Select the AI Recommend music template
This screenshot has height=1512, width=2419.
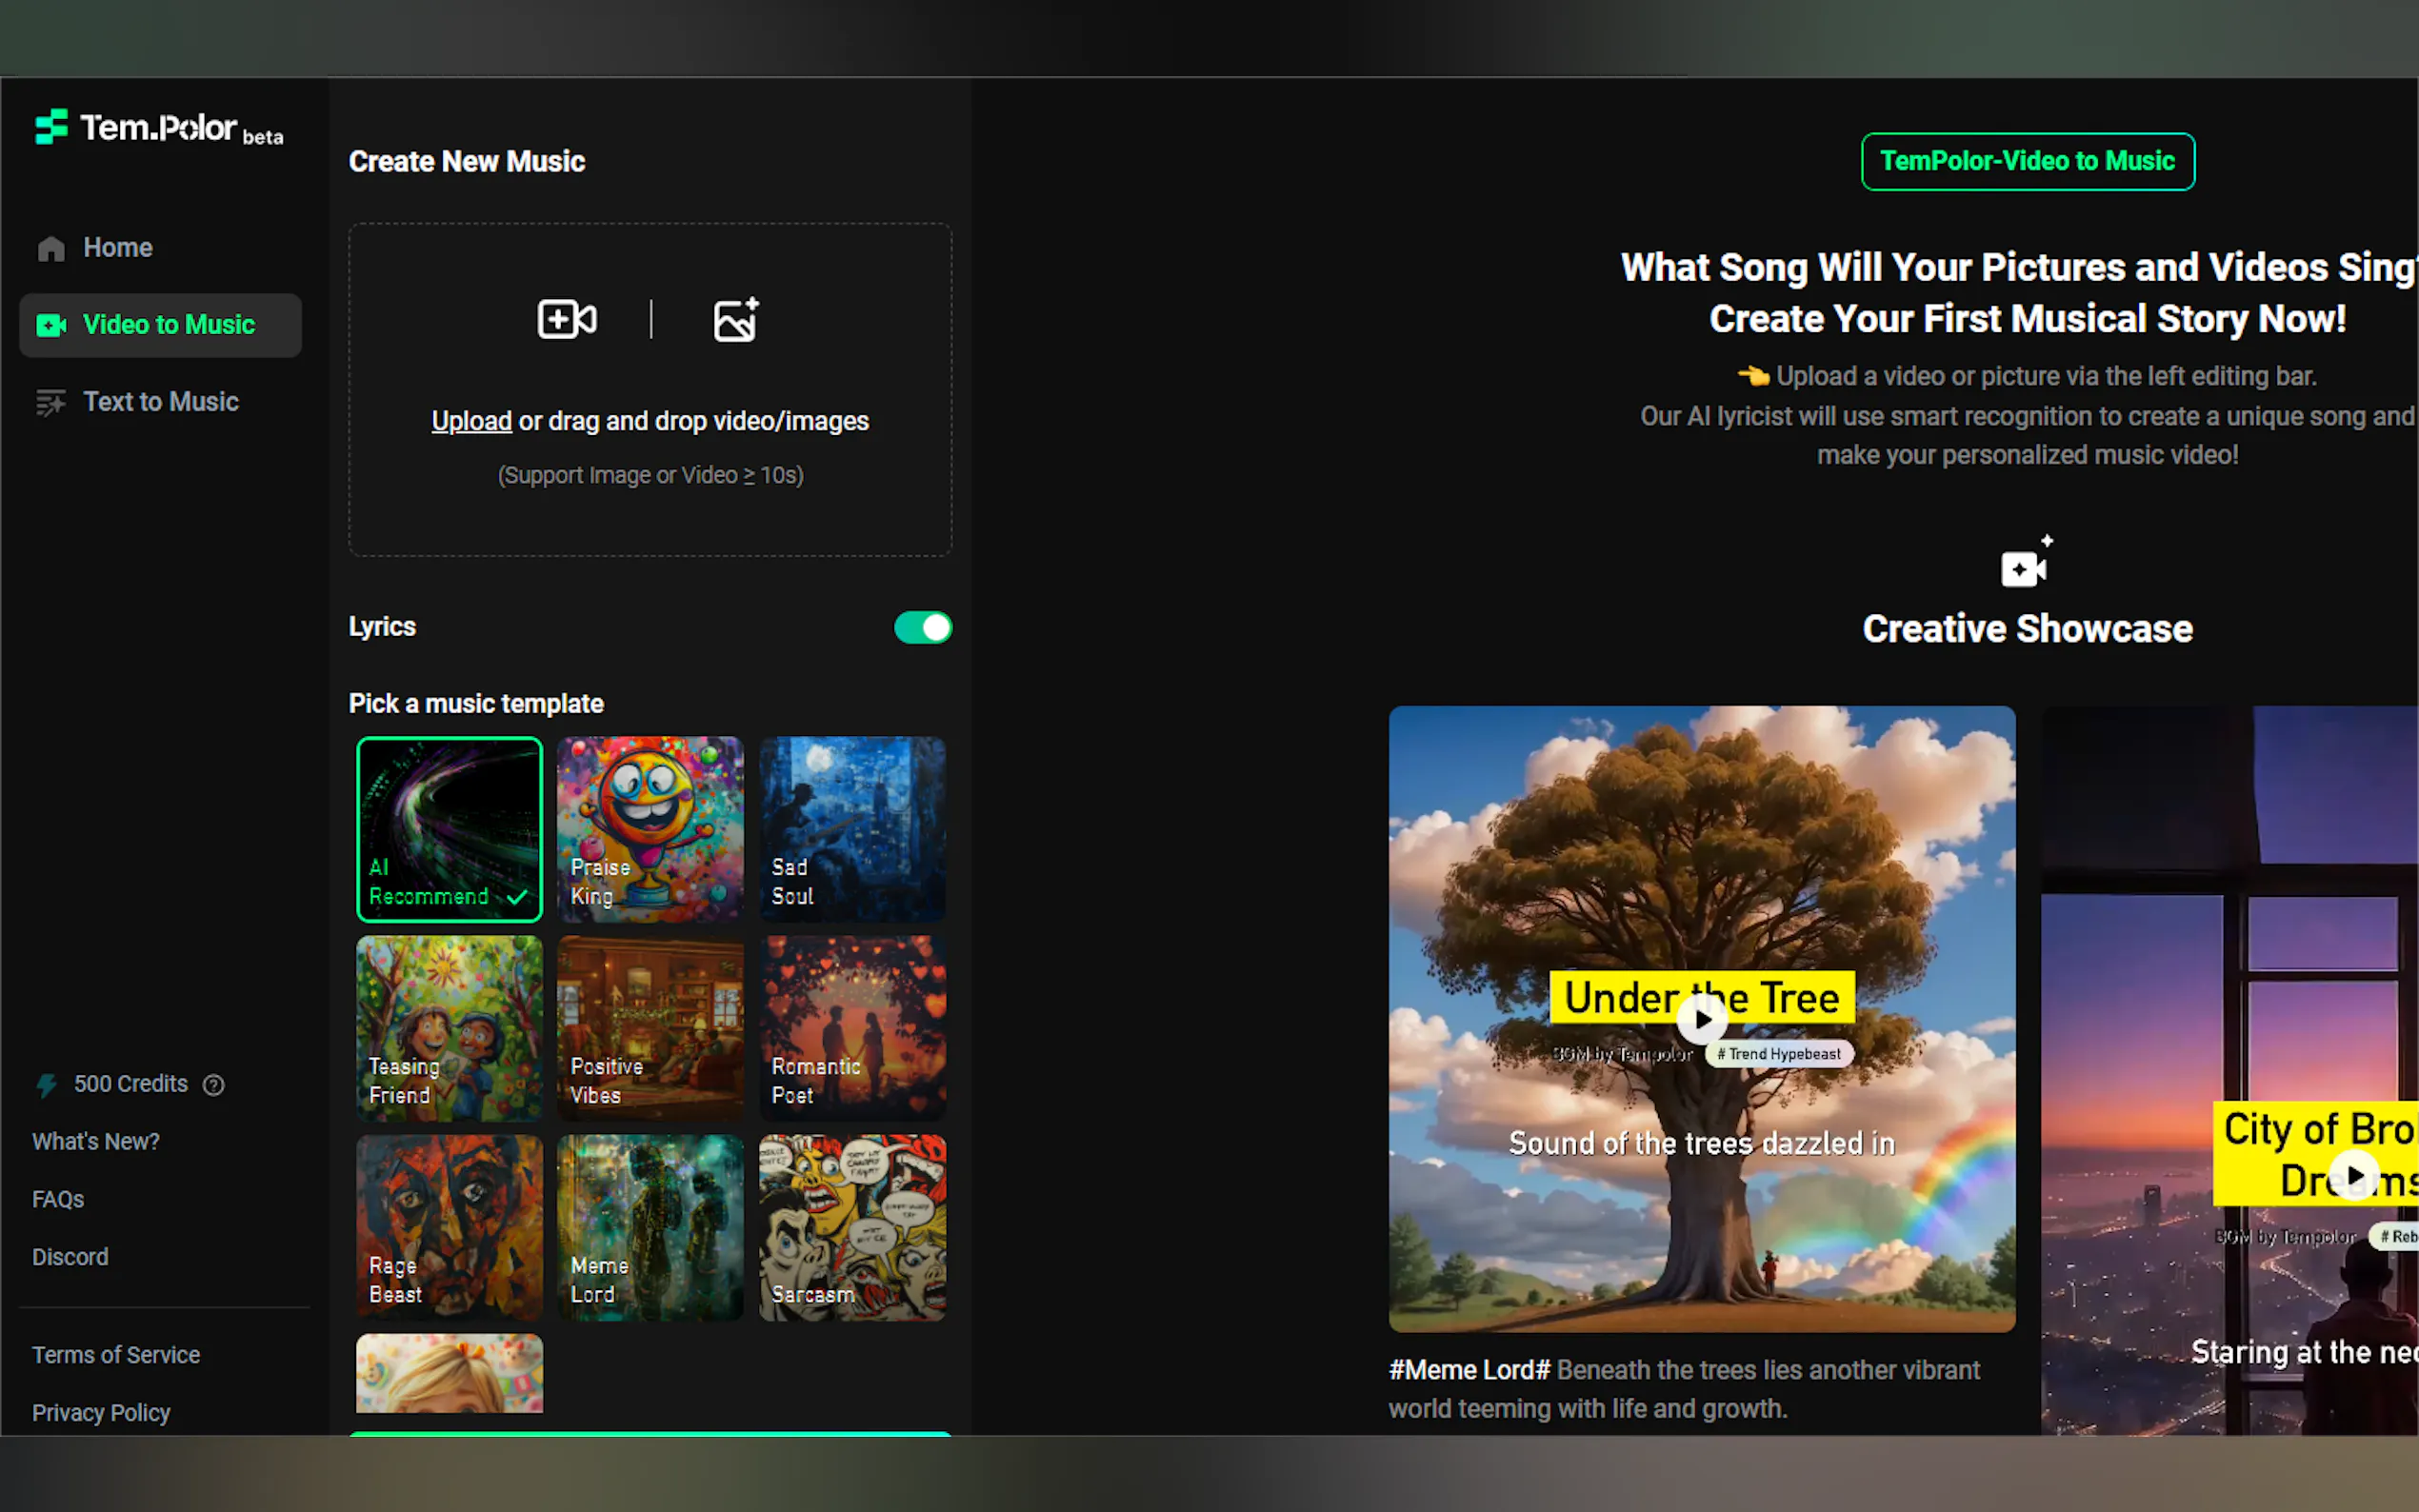click(449, 829)
